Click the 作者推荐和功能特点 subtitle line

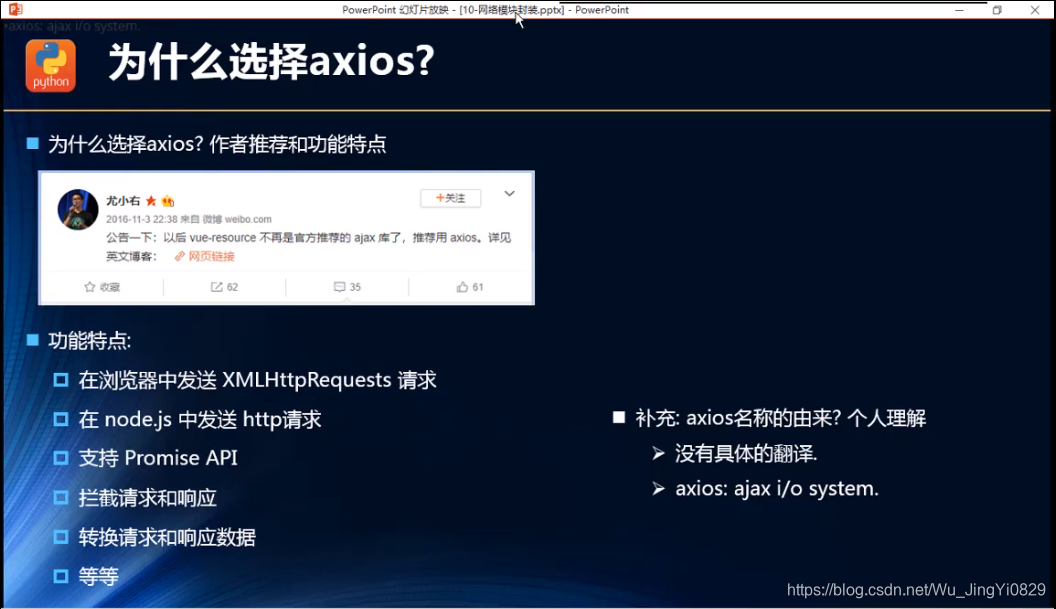pyautogui.click(x=217, y=144)
